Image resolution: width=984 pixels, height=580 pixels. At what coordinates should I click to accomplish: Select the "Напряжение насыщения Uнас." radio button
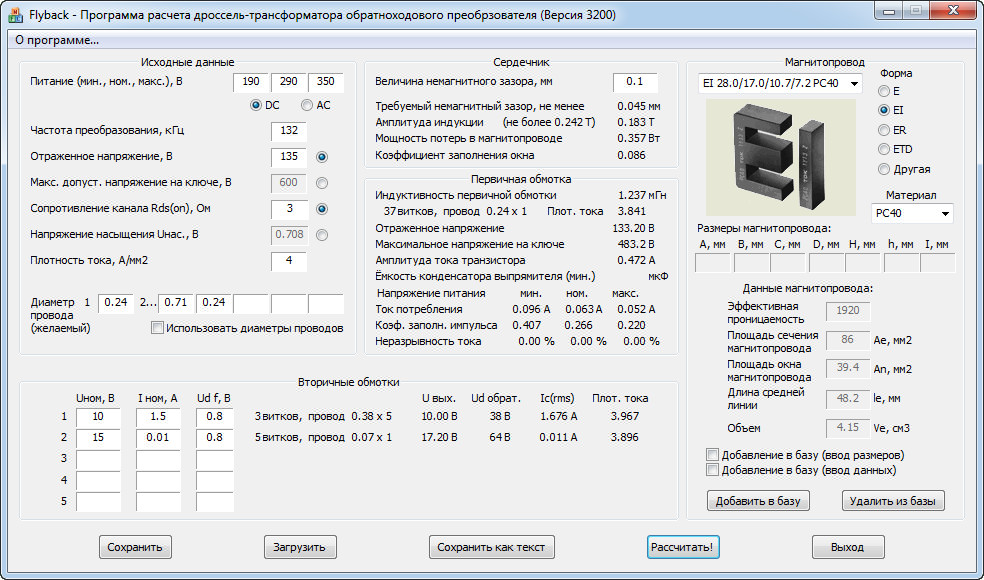point(322,235)
